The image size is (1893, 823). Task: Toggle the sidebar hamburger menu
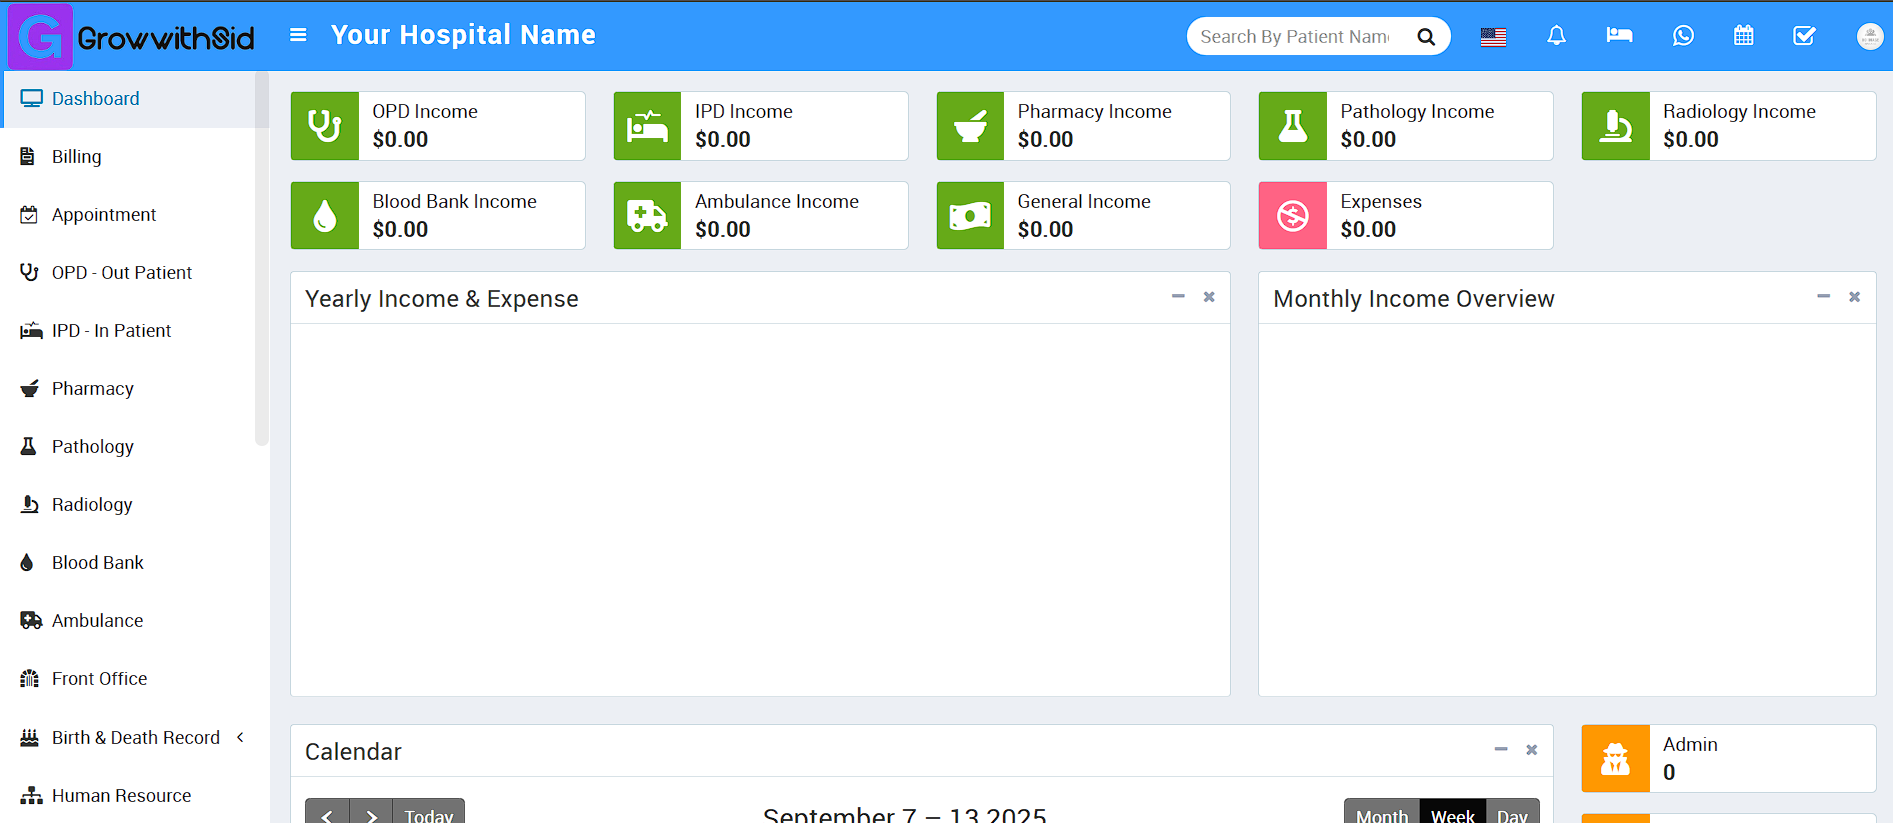point(298,35)
